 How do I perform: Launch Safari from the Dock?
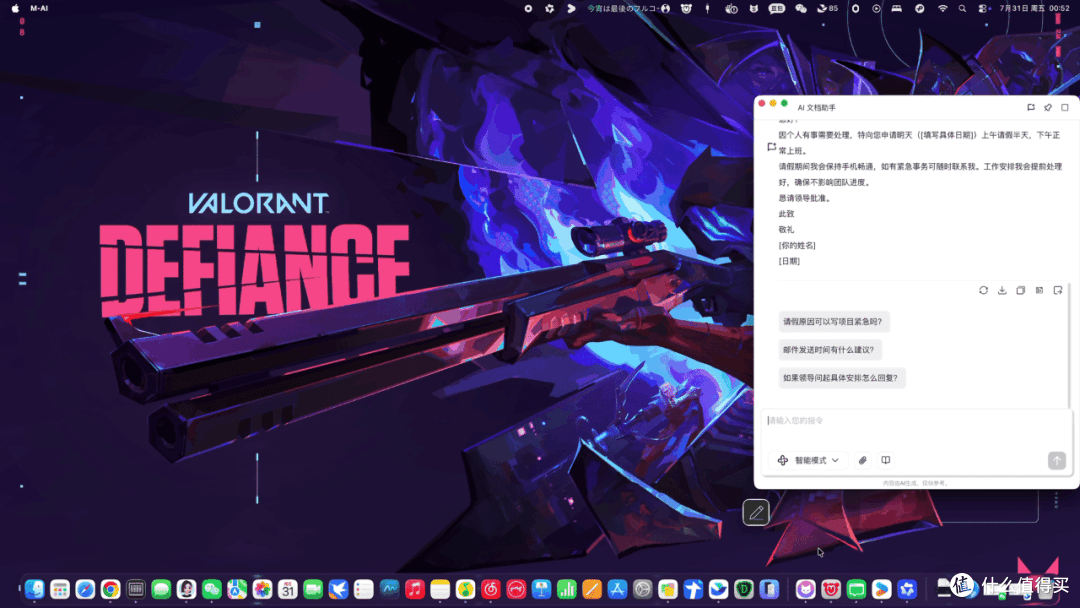(85, 589)
